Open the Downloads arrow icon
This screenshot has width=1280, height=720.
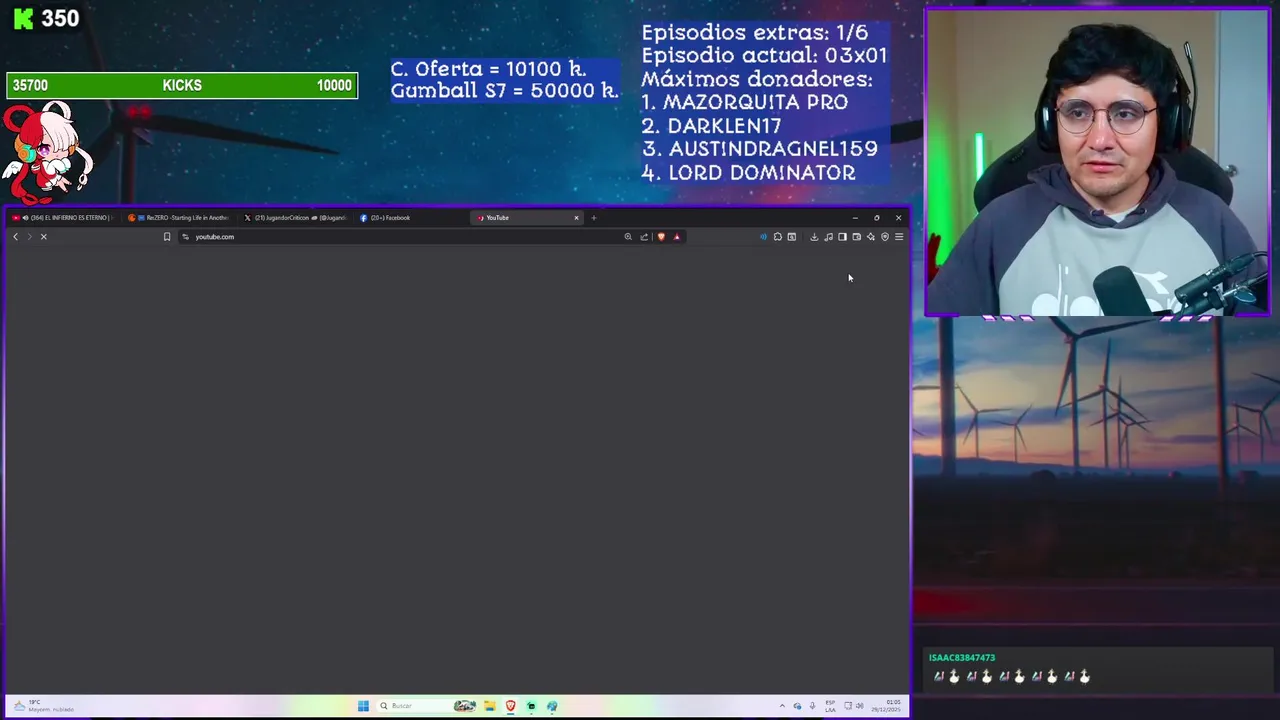(x=814, y=237)
